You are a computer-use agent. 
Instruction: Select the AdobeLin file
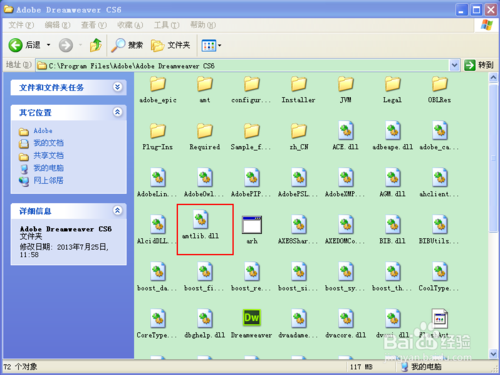pyautogui.click(x=157, y=183)
